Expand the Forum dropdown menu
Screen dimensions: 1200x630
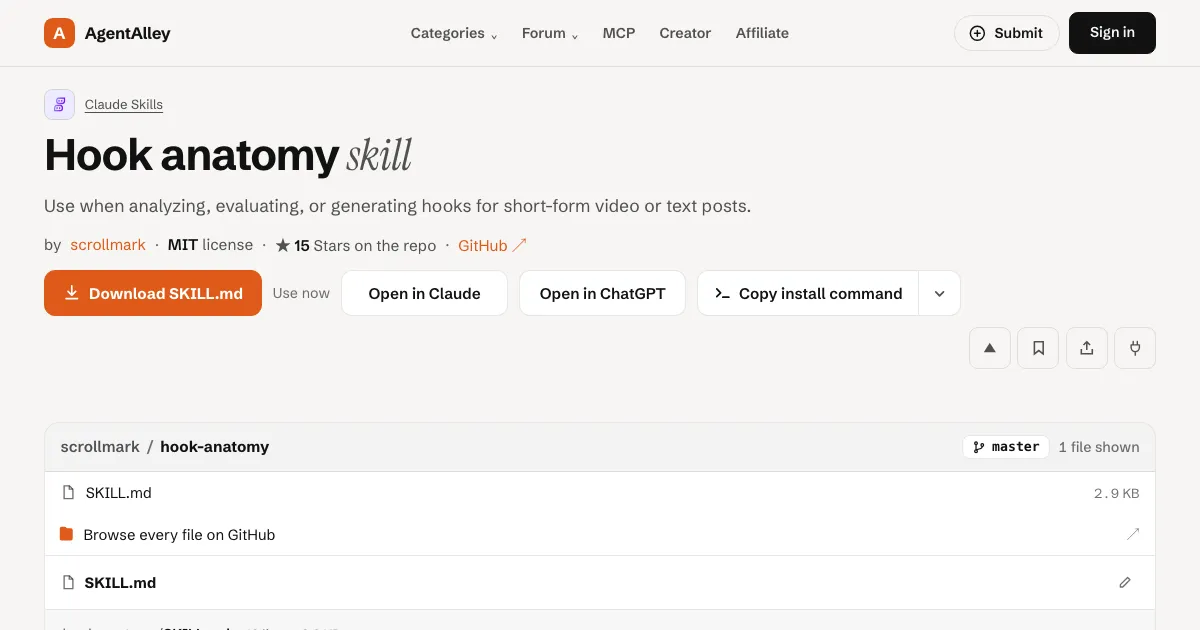click(x=550, y=33)
